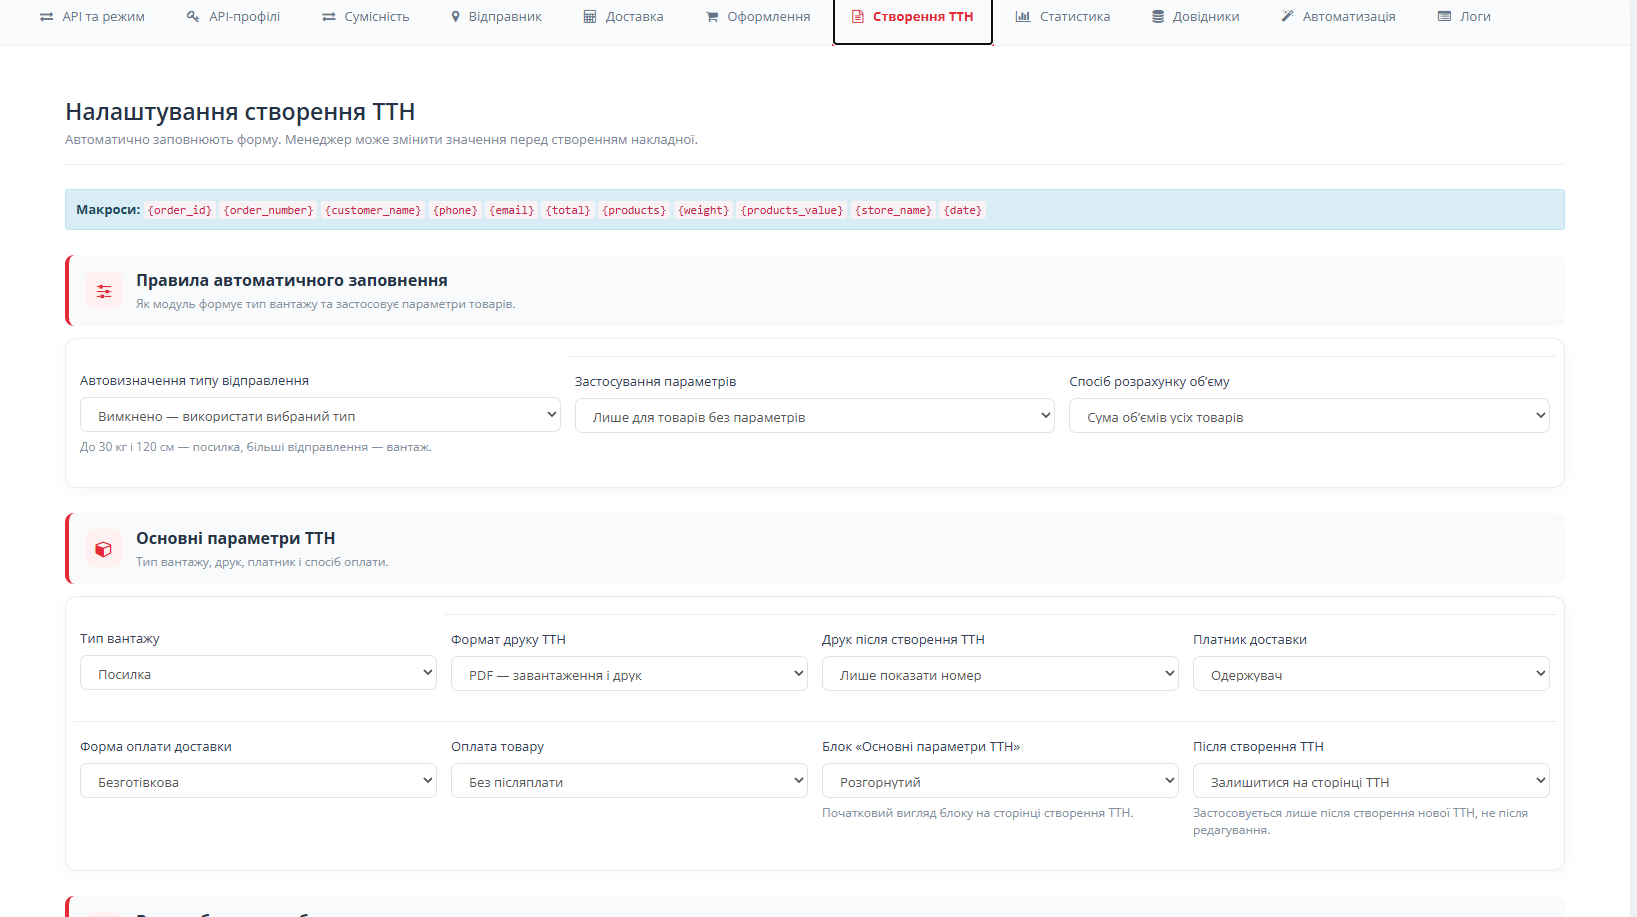Image resolution: width=1637 pixels, height=917 pixels.
Task: Click the bar chart icon of Статистика
Action: (1023, 17)
